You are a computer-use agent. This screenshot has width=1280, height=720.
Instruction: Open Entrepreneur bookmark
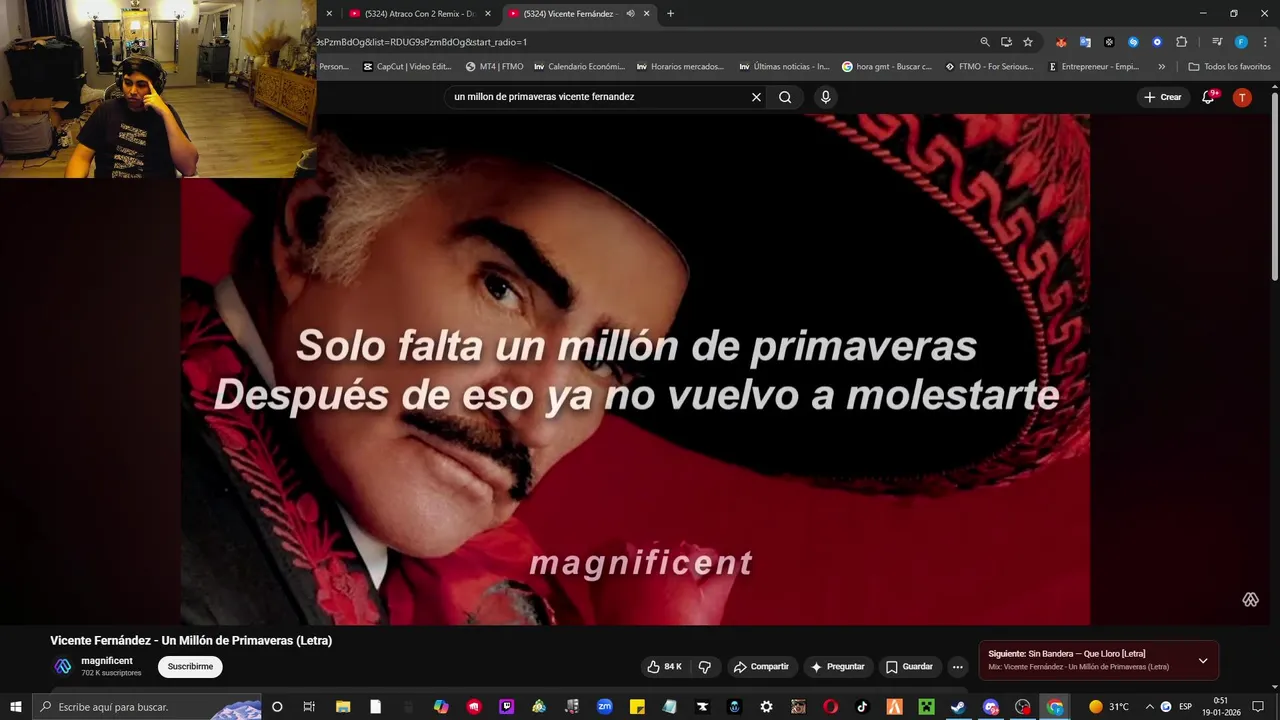pyautogui.click(x=1094, y=67)
